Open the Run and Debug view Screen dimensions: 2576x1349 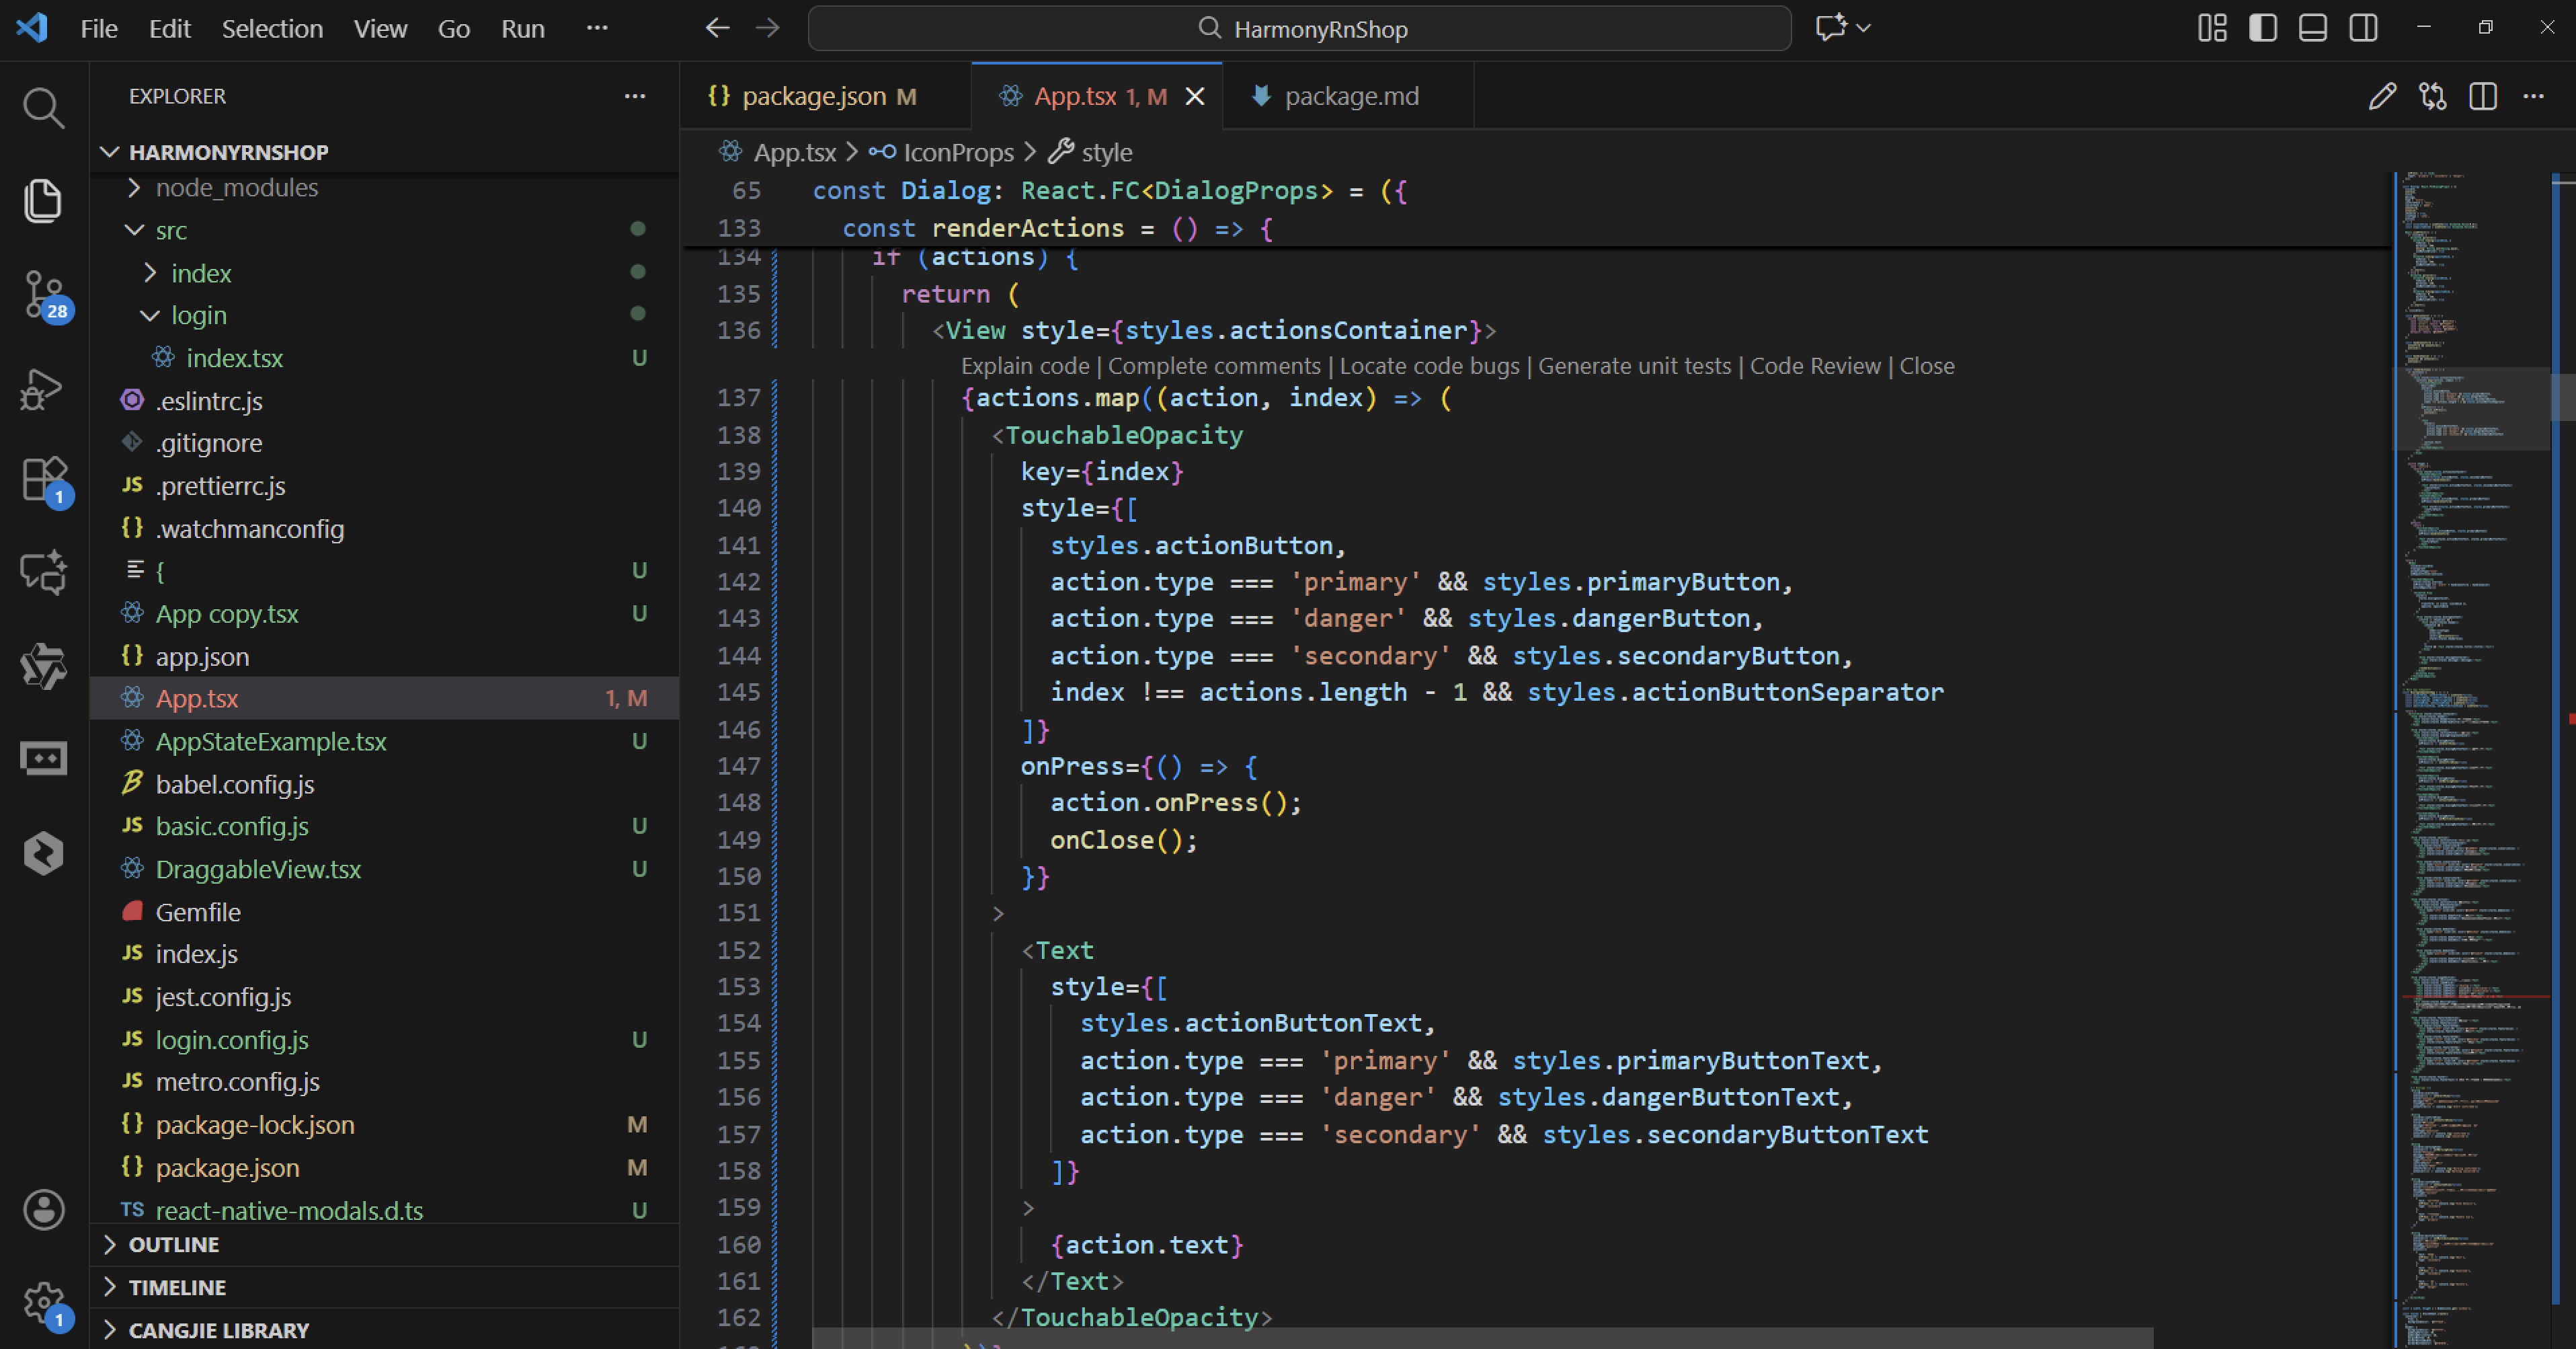click(x=43, y=389)
